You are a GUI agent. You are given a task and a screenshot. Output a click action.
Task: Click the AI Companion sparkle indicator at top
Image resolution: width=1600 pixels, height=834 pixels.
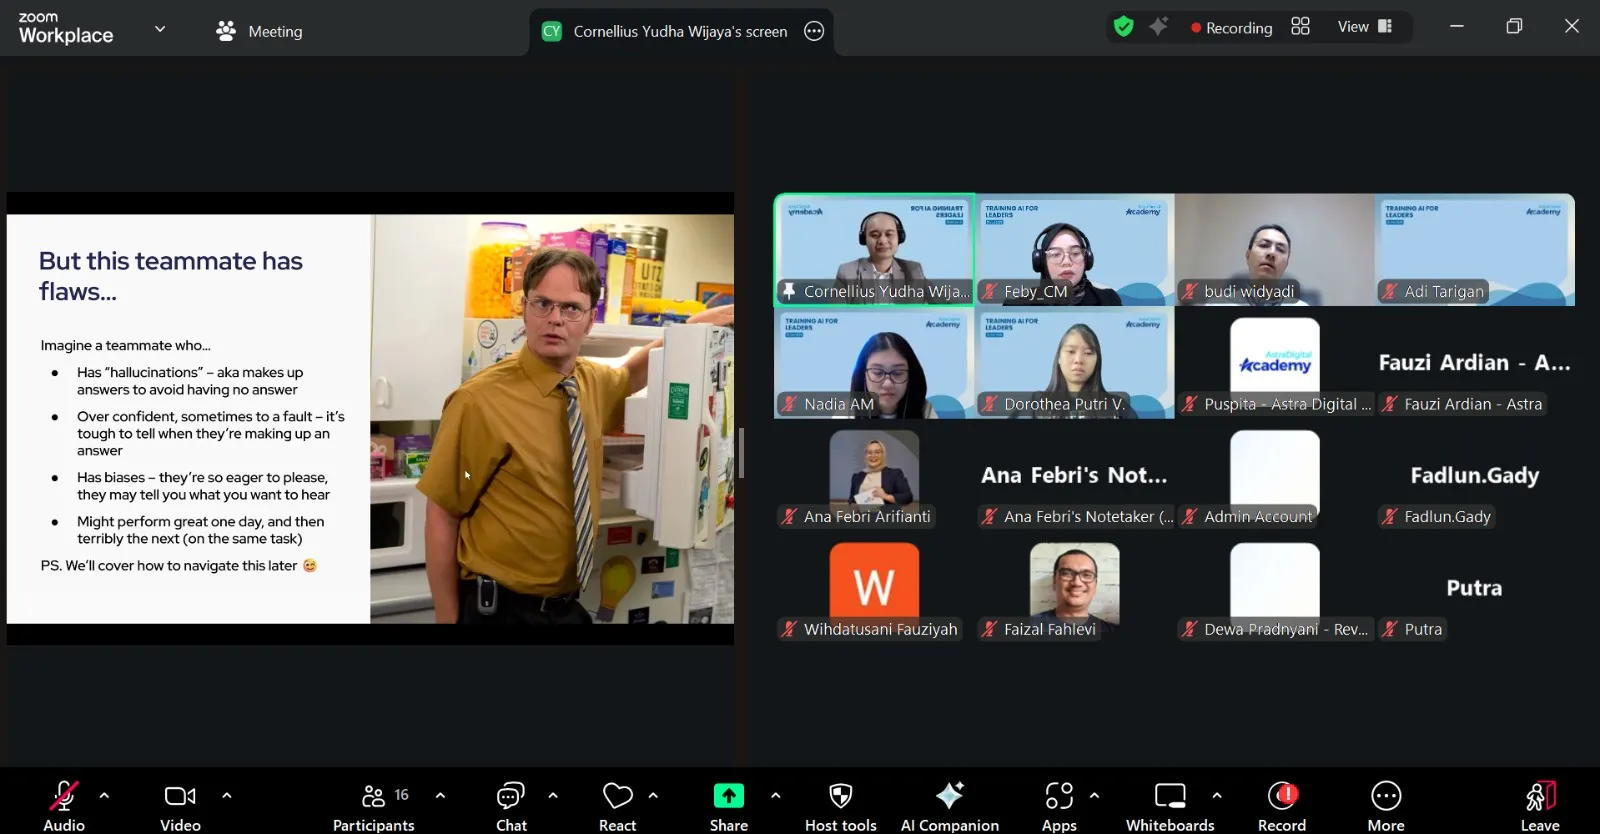[1158, 27]
